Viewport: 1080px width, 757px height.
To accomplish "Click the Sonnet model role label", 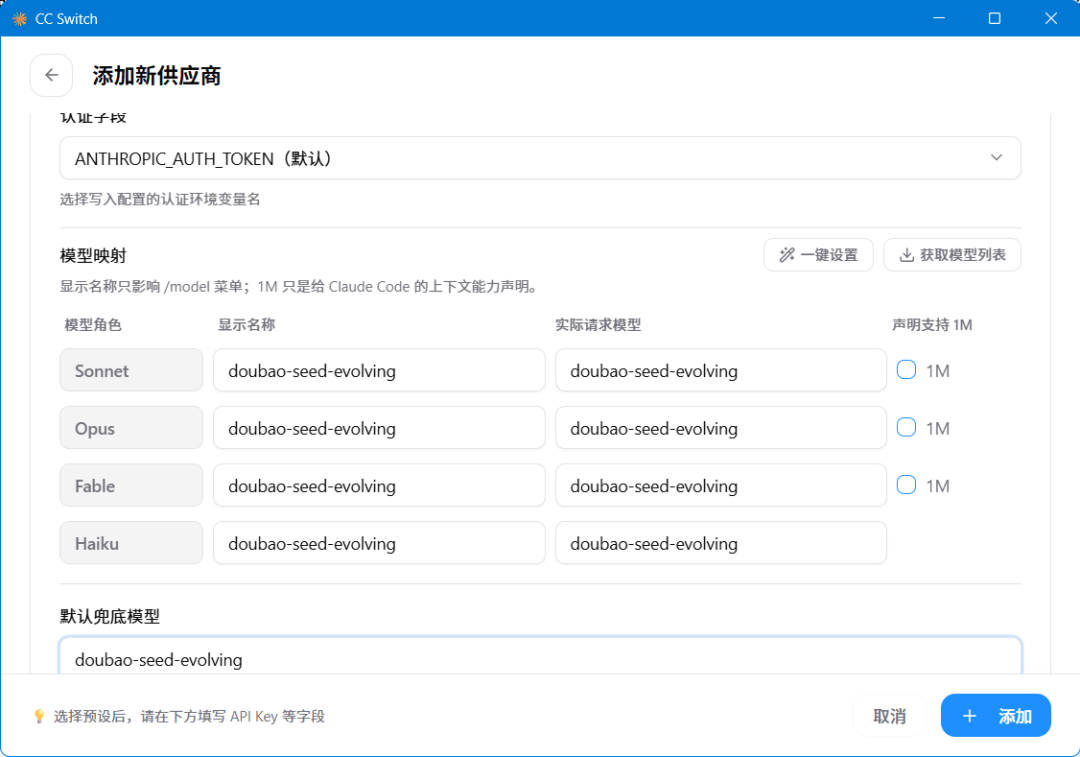I will pyautogui.click(x=131, y=371).
